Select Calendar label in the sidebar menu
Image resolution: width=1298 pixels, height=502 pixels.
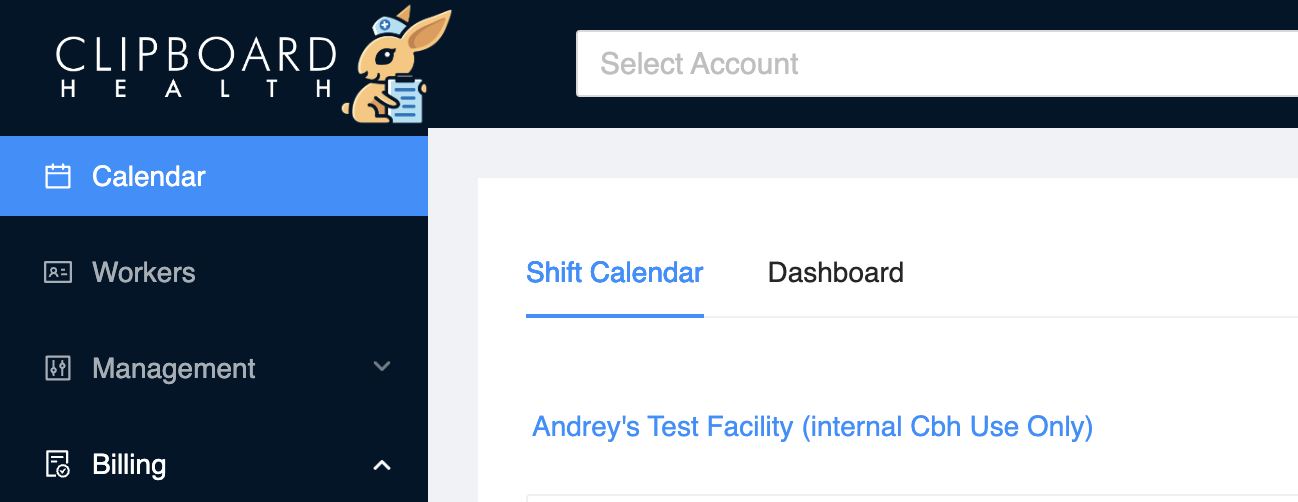[x=149, y=177]
